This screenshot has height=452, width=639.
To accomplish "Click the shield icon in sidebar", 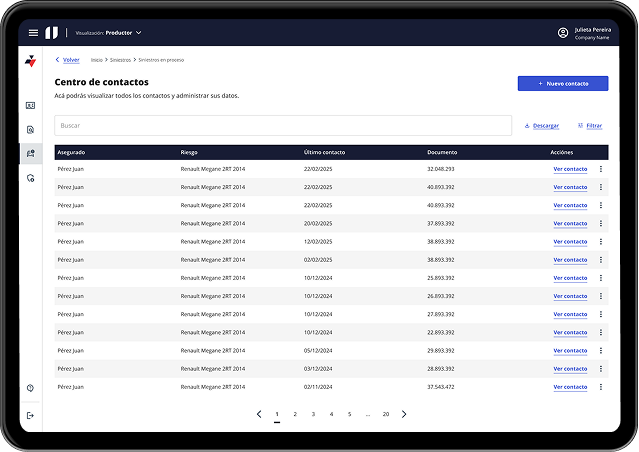I will [x=30, y=177].
